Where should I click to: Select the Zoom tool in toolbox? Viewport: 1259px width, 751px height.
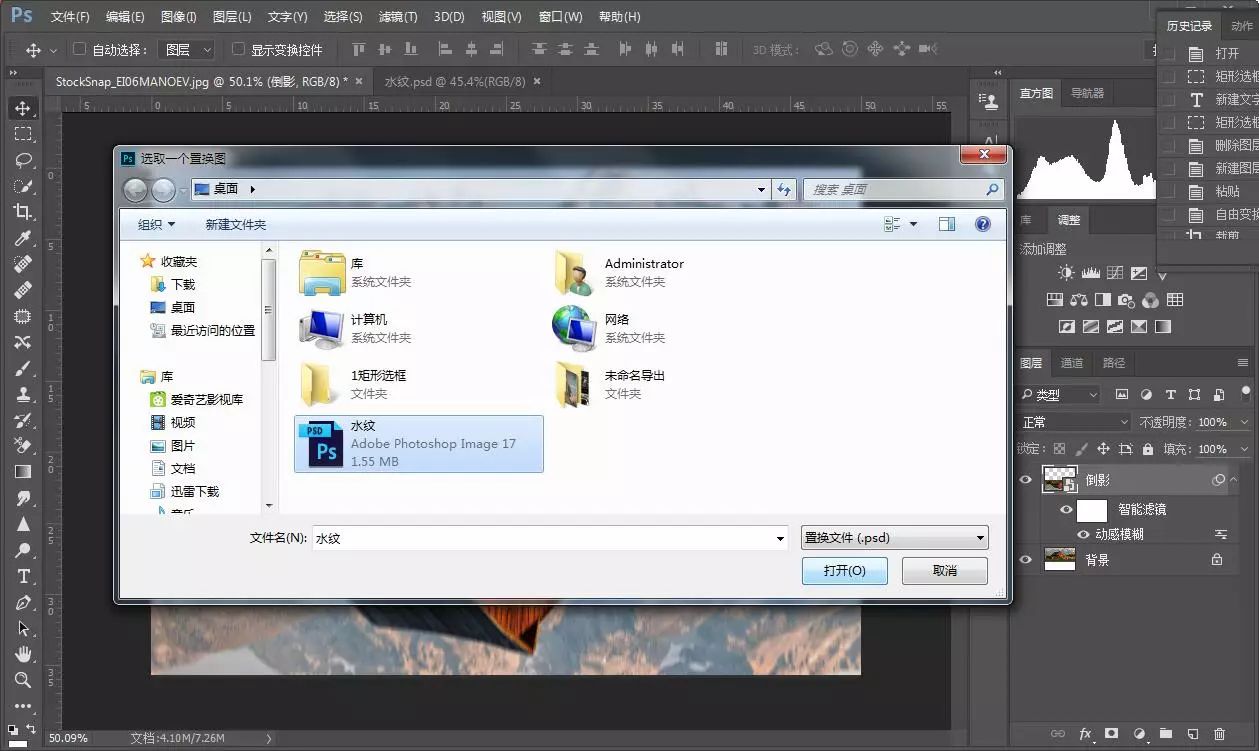22,680
